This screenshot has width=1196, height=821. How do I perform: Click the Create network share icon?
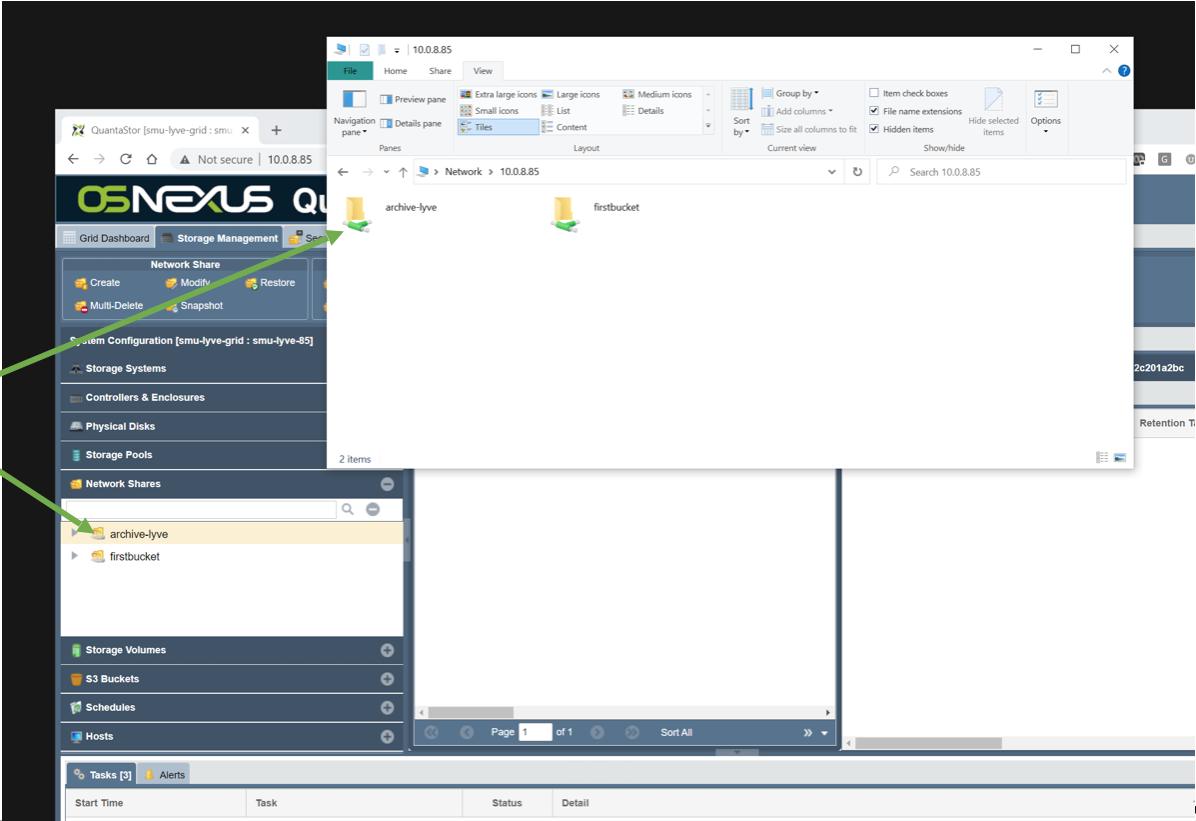(81, 283)
